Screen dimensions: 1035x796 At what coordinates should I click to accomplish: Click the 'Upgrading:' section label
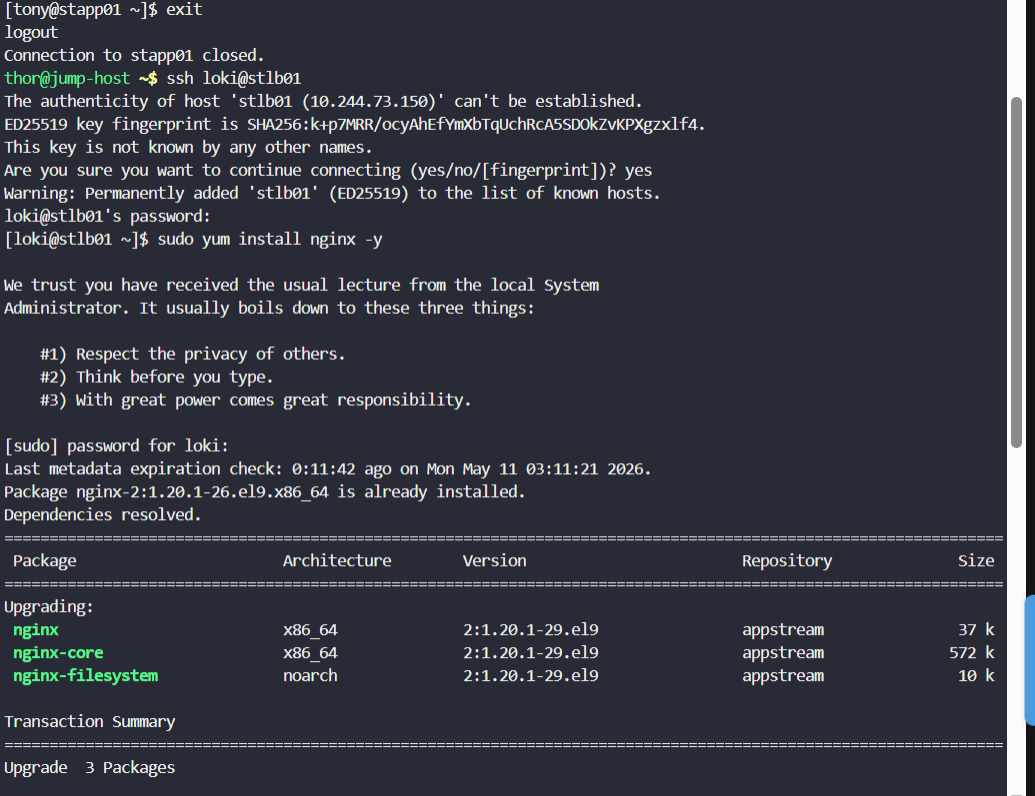click(x=49, y=607)
